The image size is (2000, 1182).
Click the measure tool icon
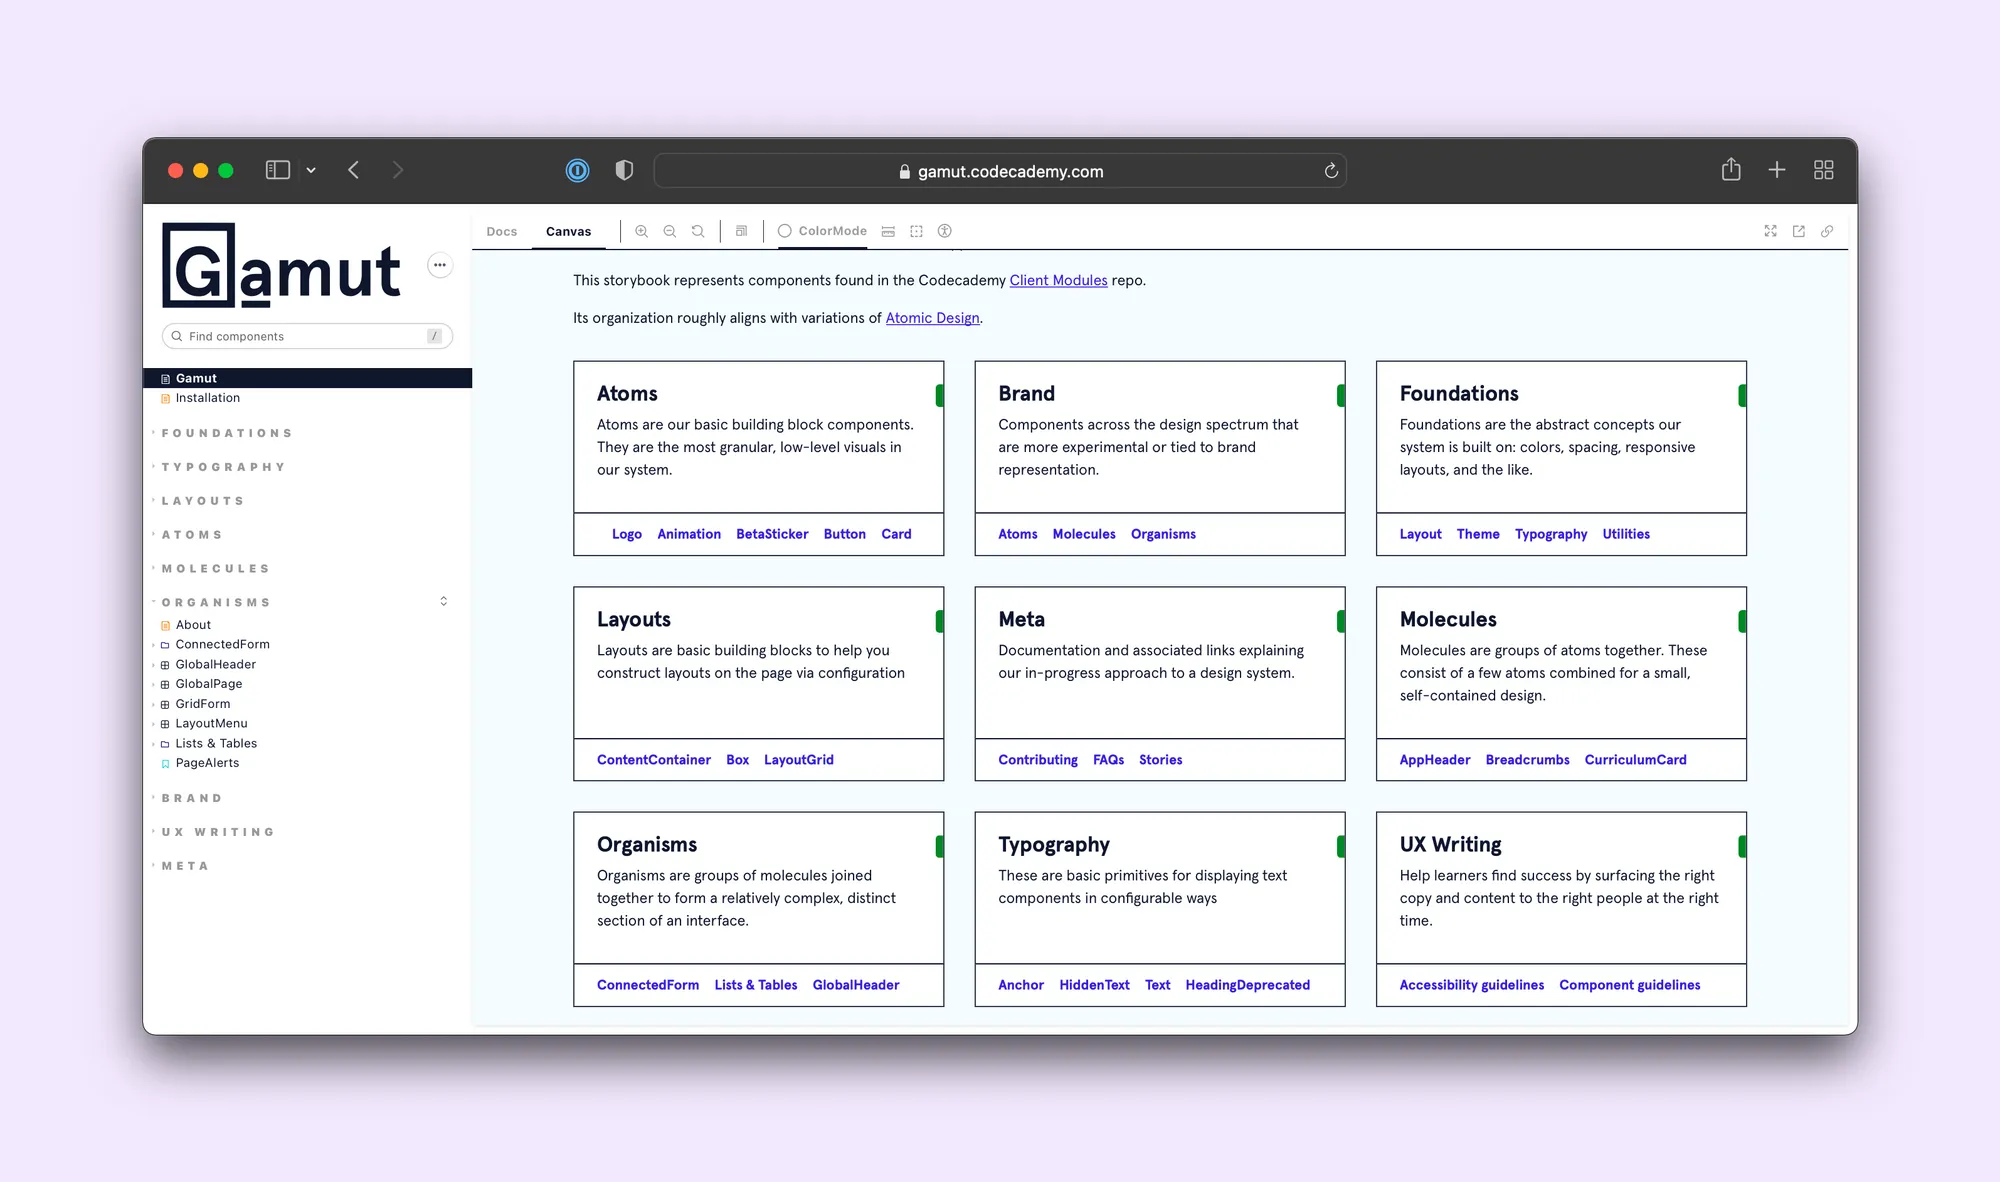pyautogui.click(x=888, y=231)
